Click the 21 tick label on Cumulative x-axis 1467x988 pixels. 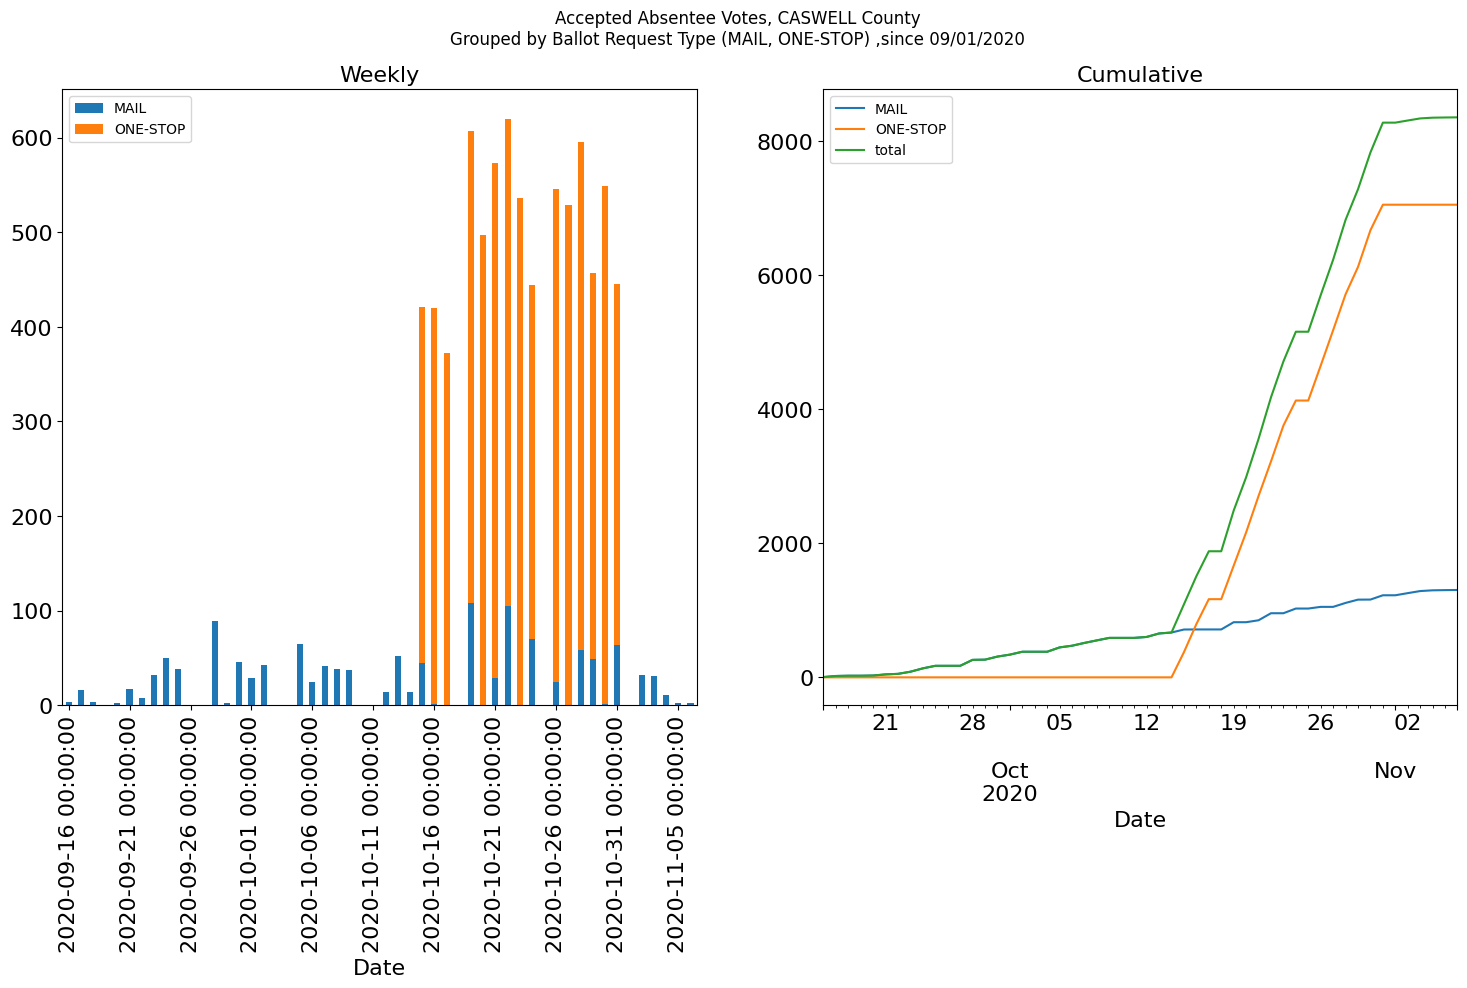point(885,722)
